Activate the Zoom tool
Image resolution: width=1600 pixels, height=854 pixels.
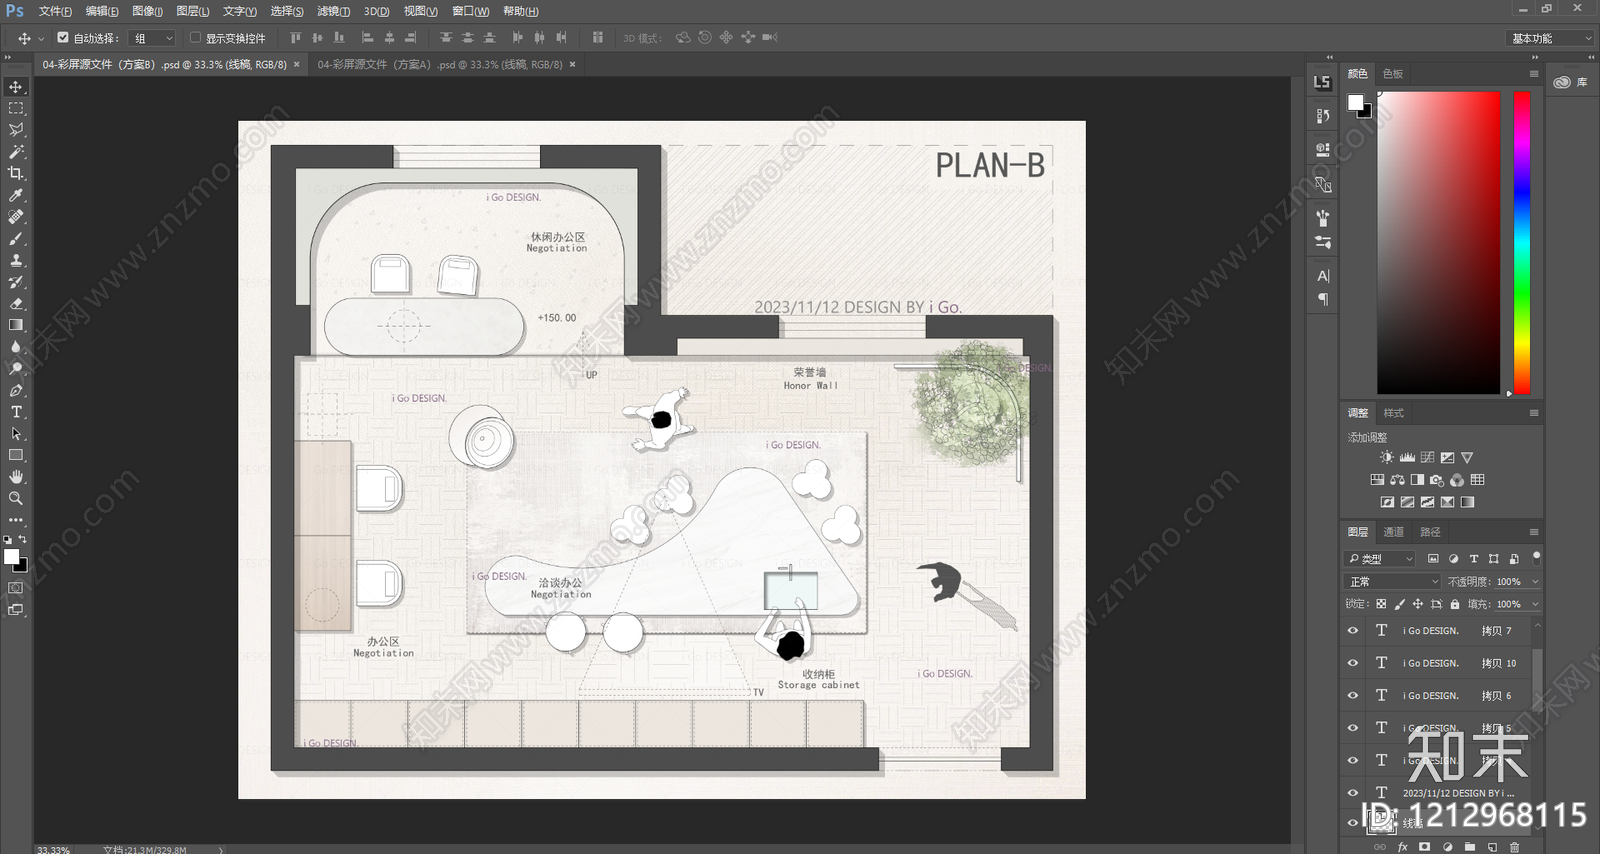16,498
